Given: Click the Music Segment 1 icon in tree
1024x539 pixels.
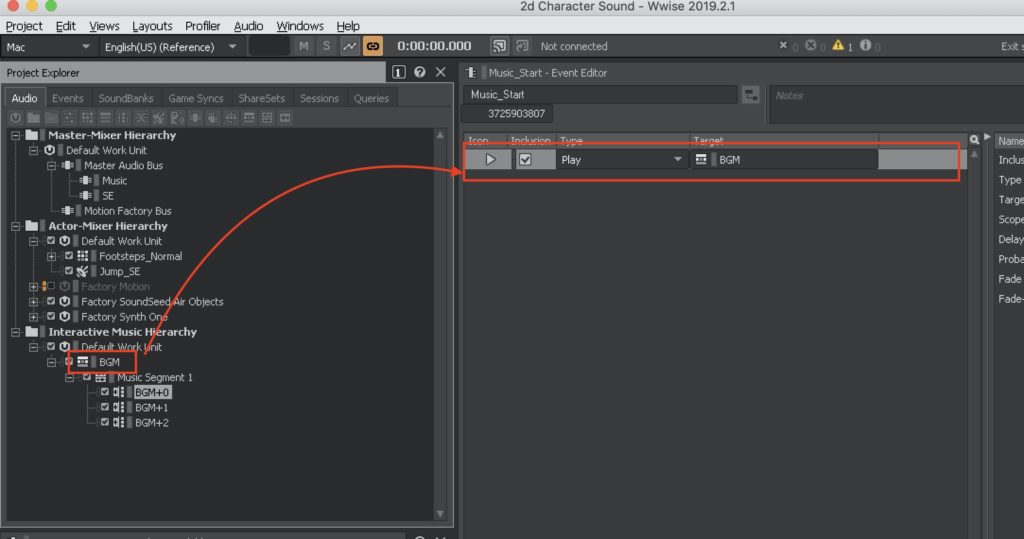Looking at the screenshot, I should tap(101, 378).
